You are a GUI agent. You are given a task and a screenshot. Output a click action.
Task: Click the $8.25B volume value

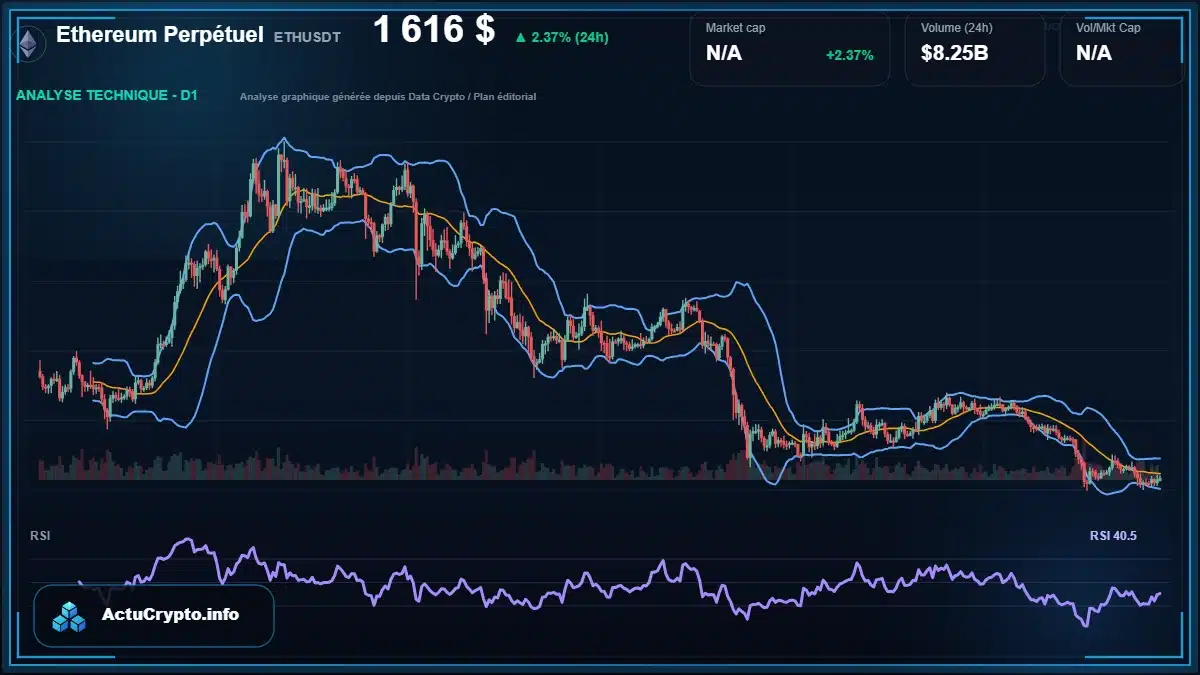tap(955, 53)
